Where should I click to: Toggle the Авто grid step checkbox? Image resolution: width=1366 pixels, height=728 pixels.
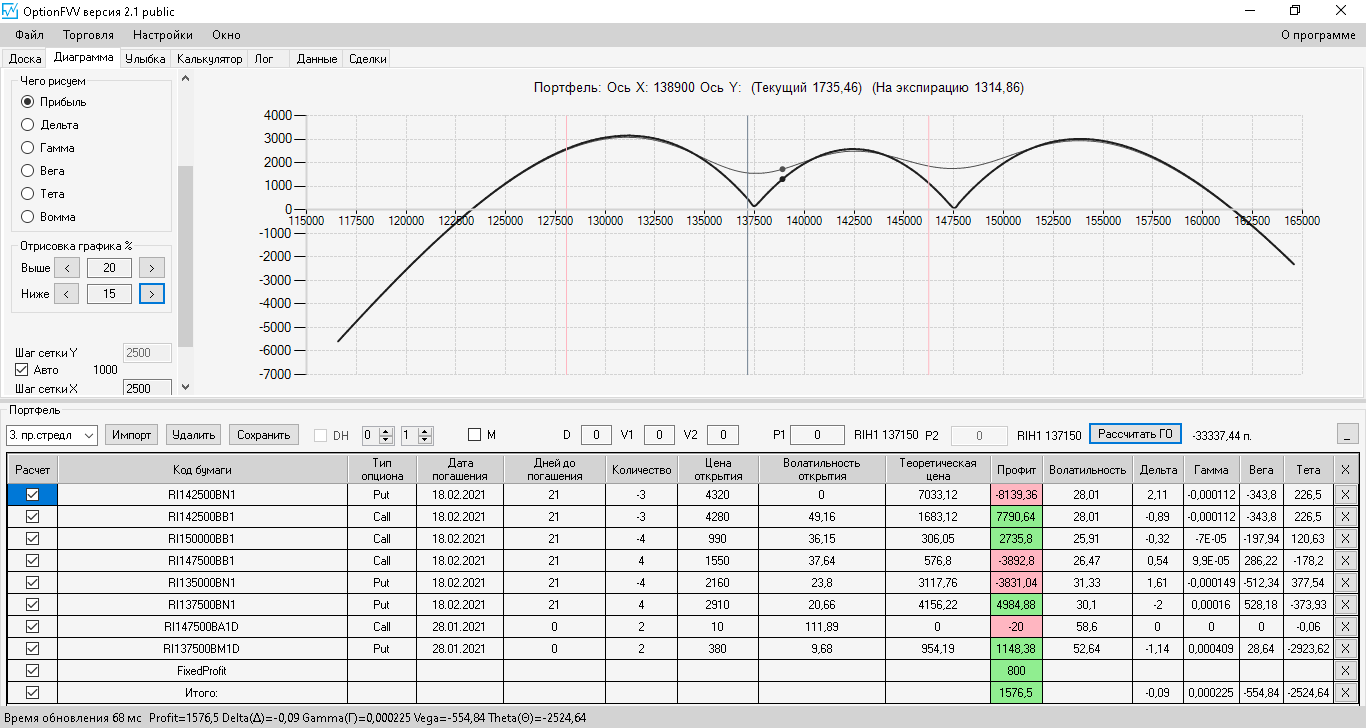(x=22, y=370)
